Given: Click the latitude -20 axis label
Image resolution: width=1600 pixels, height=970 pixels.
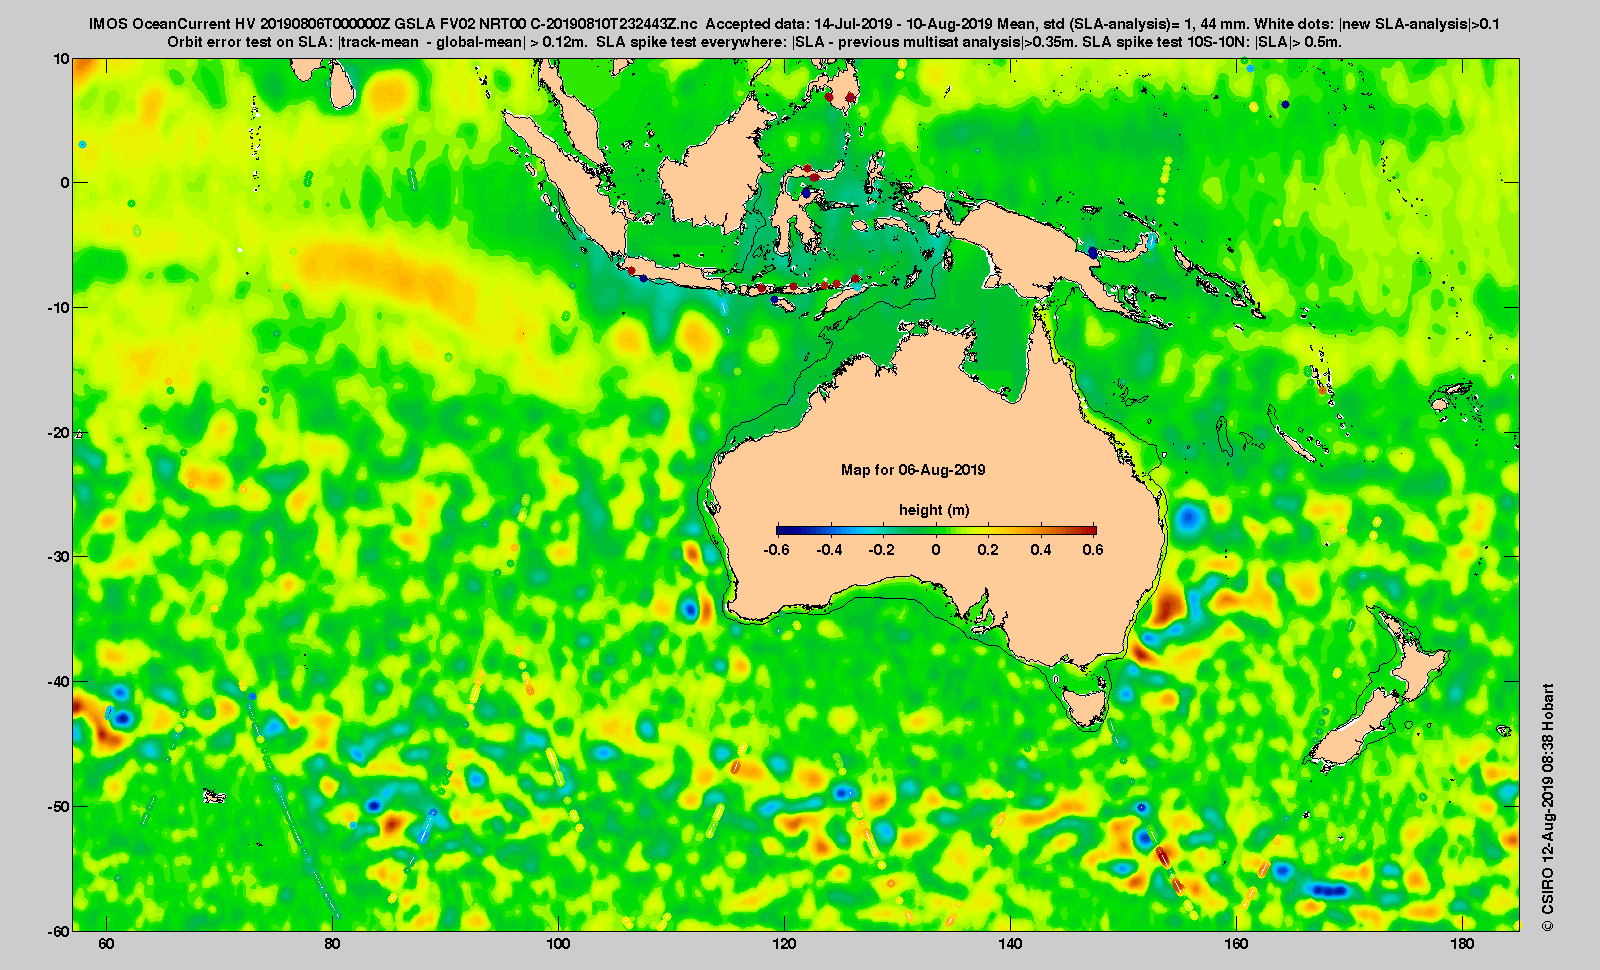Looking at the screenshot, I should click(x=58, y=433).
